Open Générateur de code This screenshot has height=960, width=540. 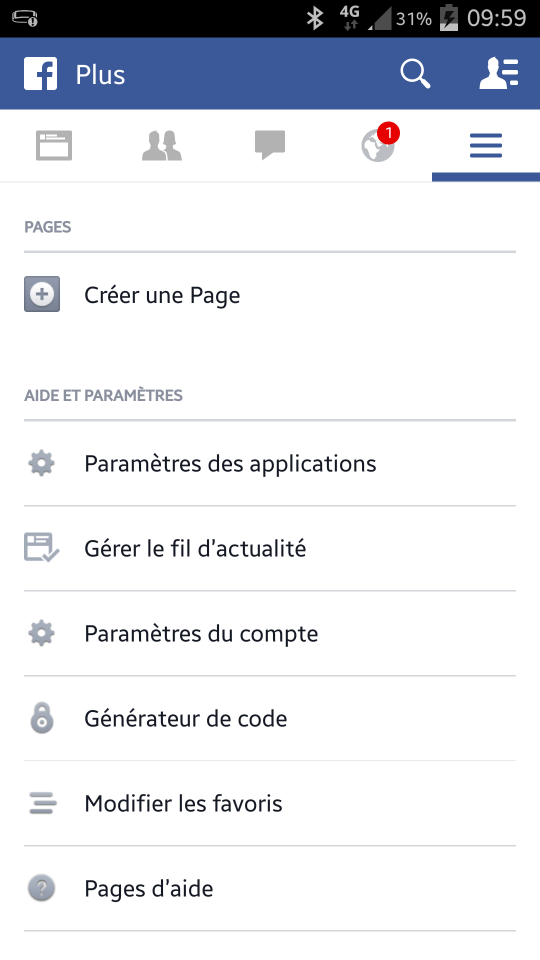[270, 719]
